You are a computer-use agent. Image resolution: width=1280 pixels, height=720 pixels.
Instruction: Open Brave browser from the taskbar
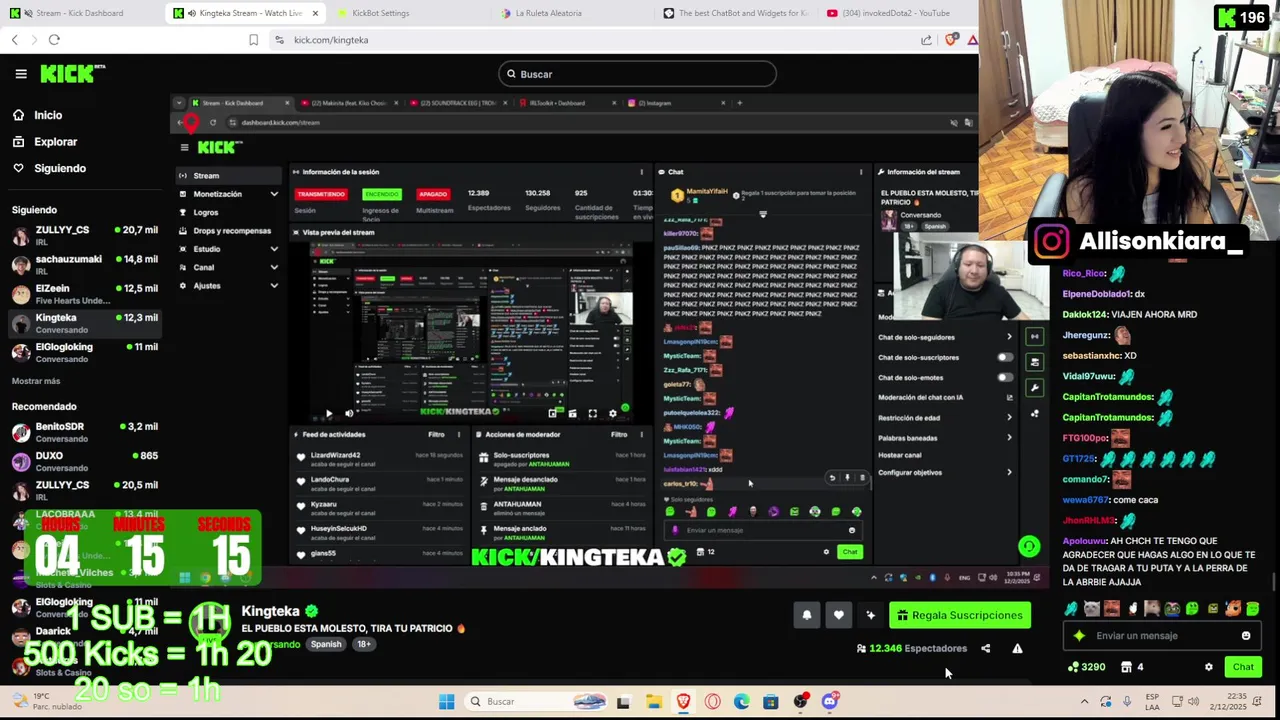coord(683,702)
